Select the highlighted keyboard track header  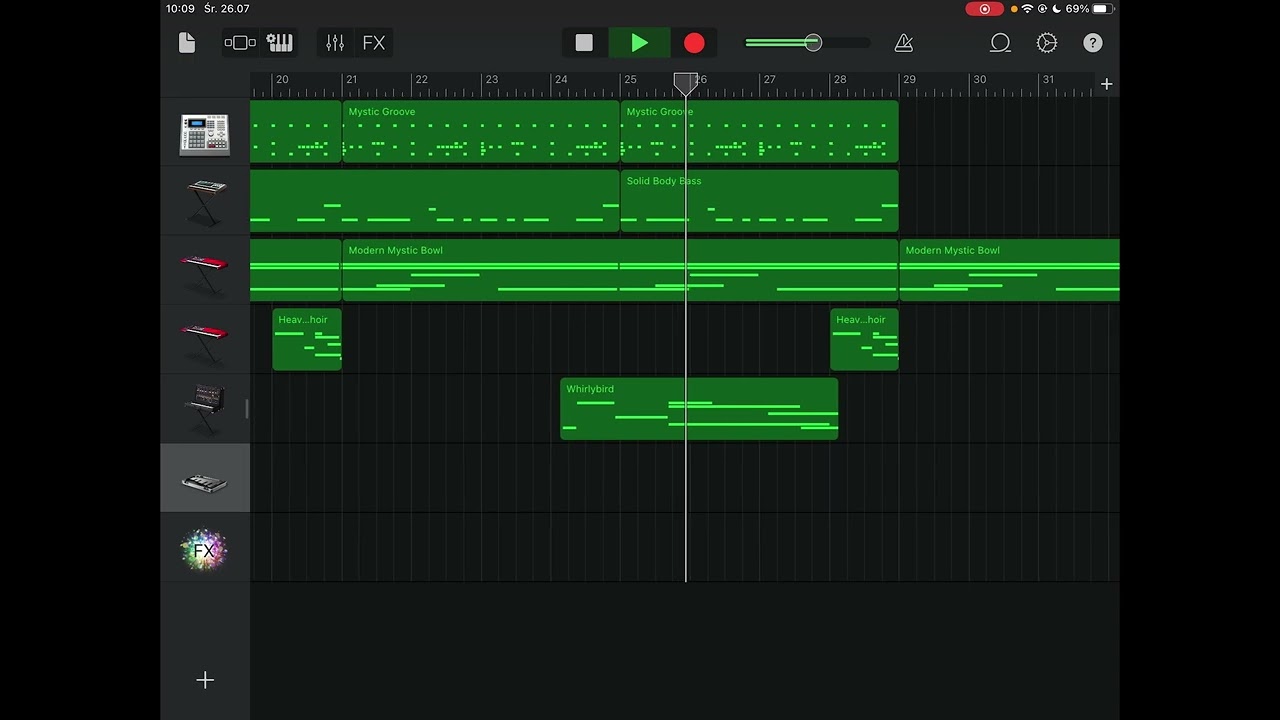205,478
